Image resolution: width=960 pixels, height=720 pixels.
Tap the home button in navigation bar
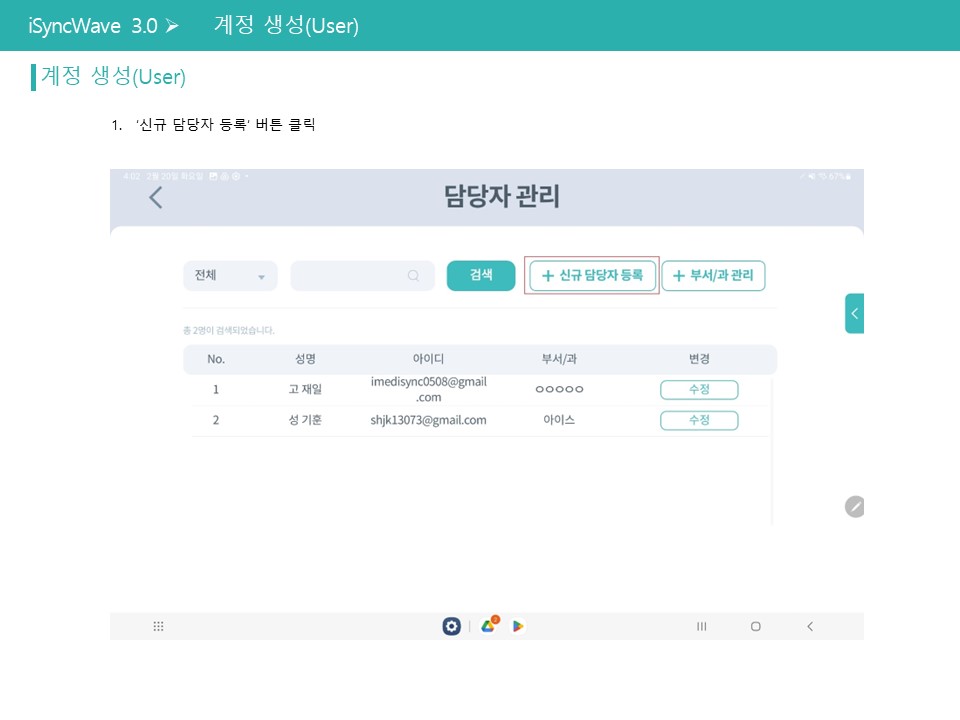[755, 625]
